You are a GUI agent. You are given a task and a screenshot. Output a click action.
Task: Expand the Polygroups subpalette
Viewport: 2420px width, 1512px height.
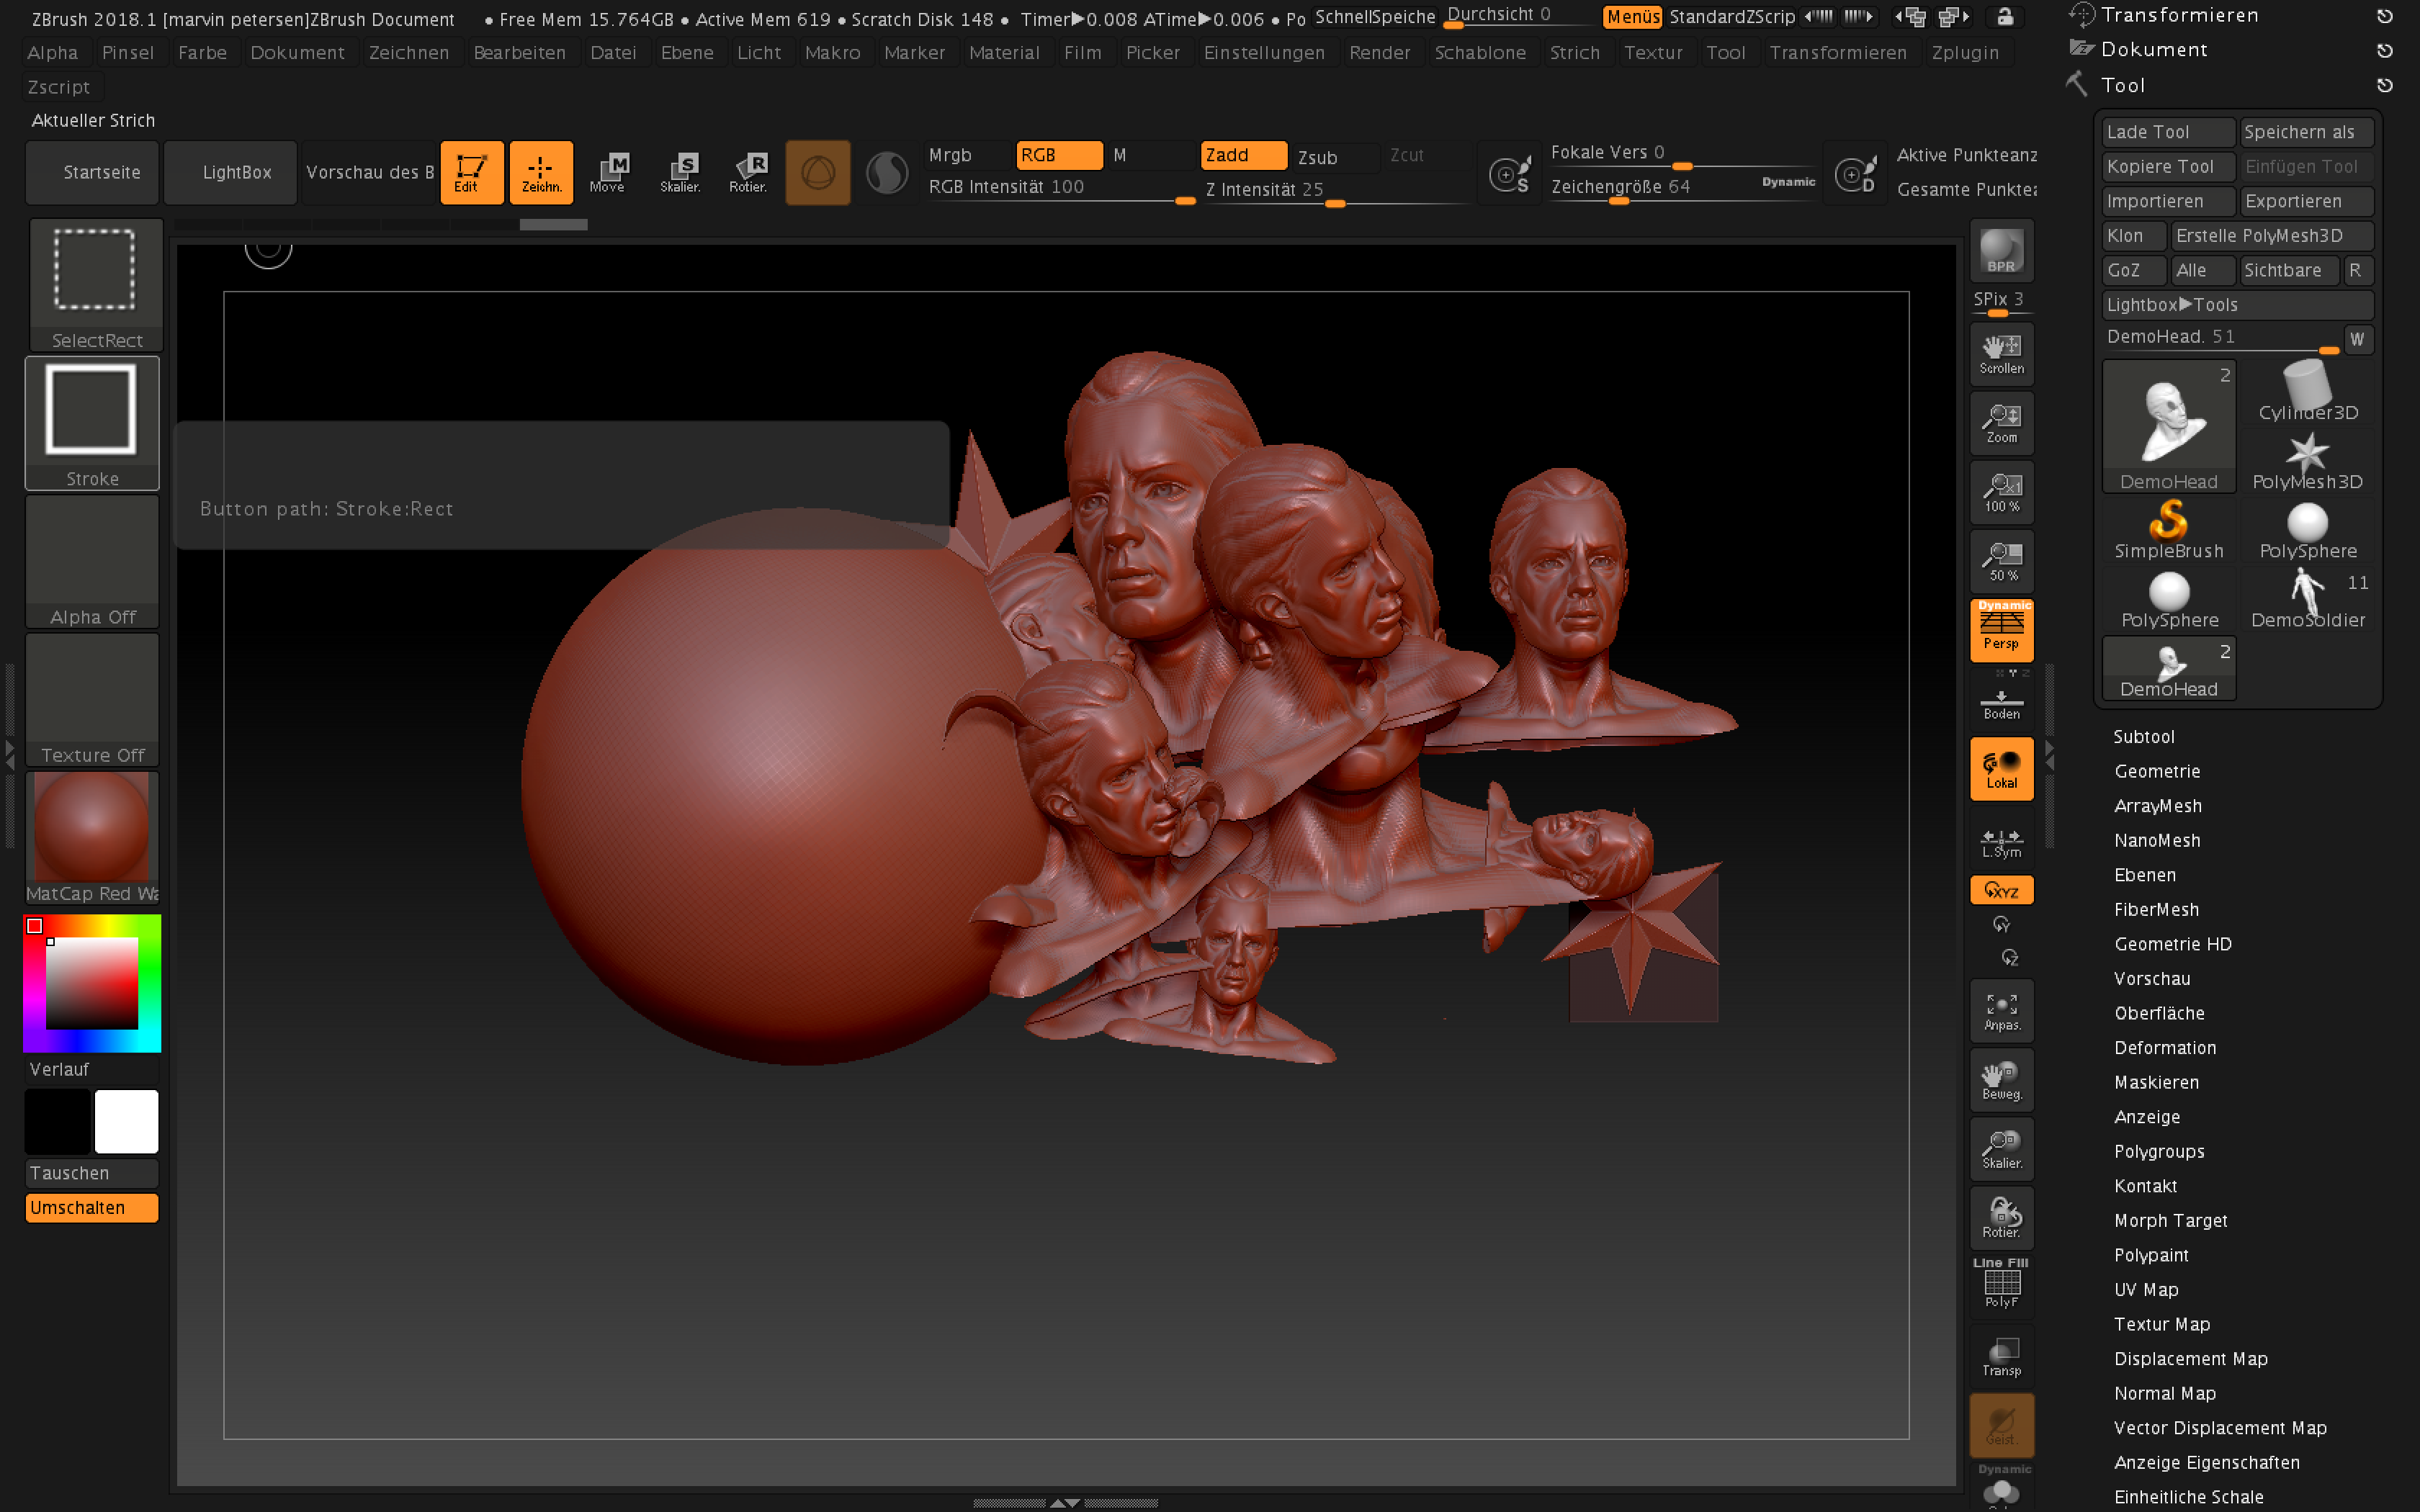(2159, 1151)
